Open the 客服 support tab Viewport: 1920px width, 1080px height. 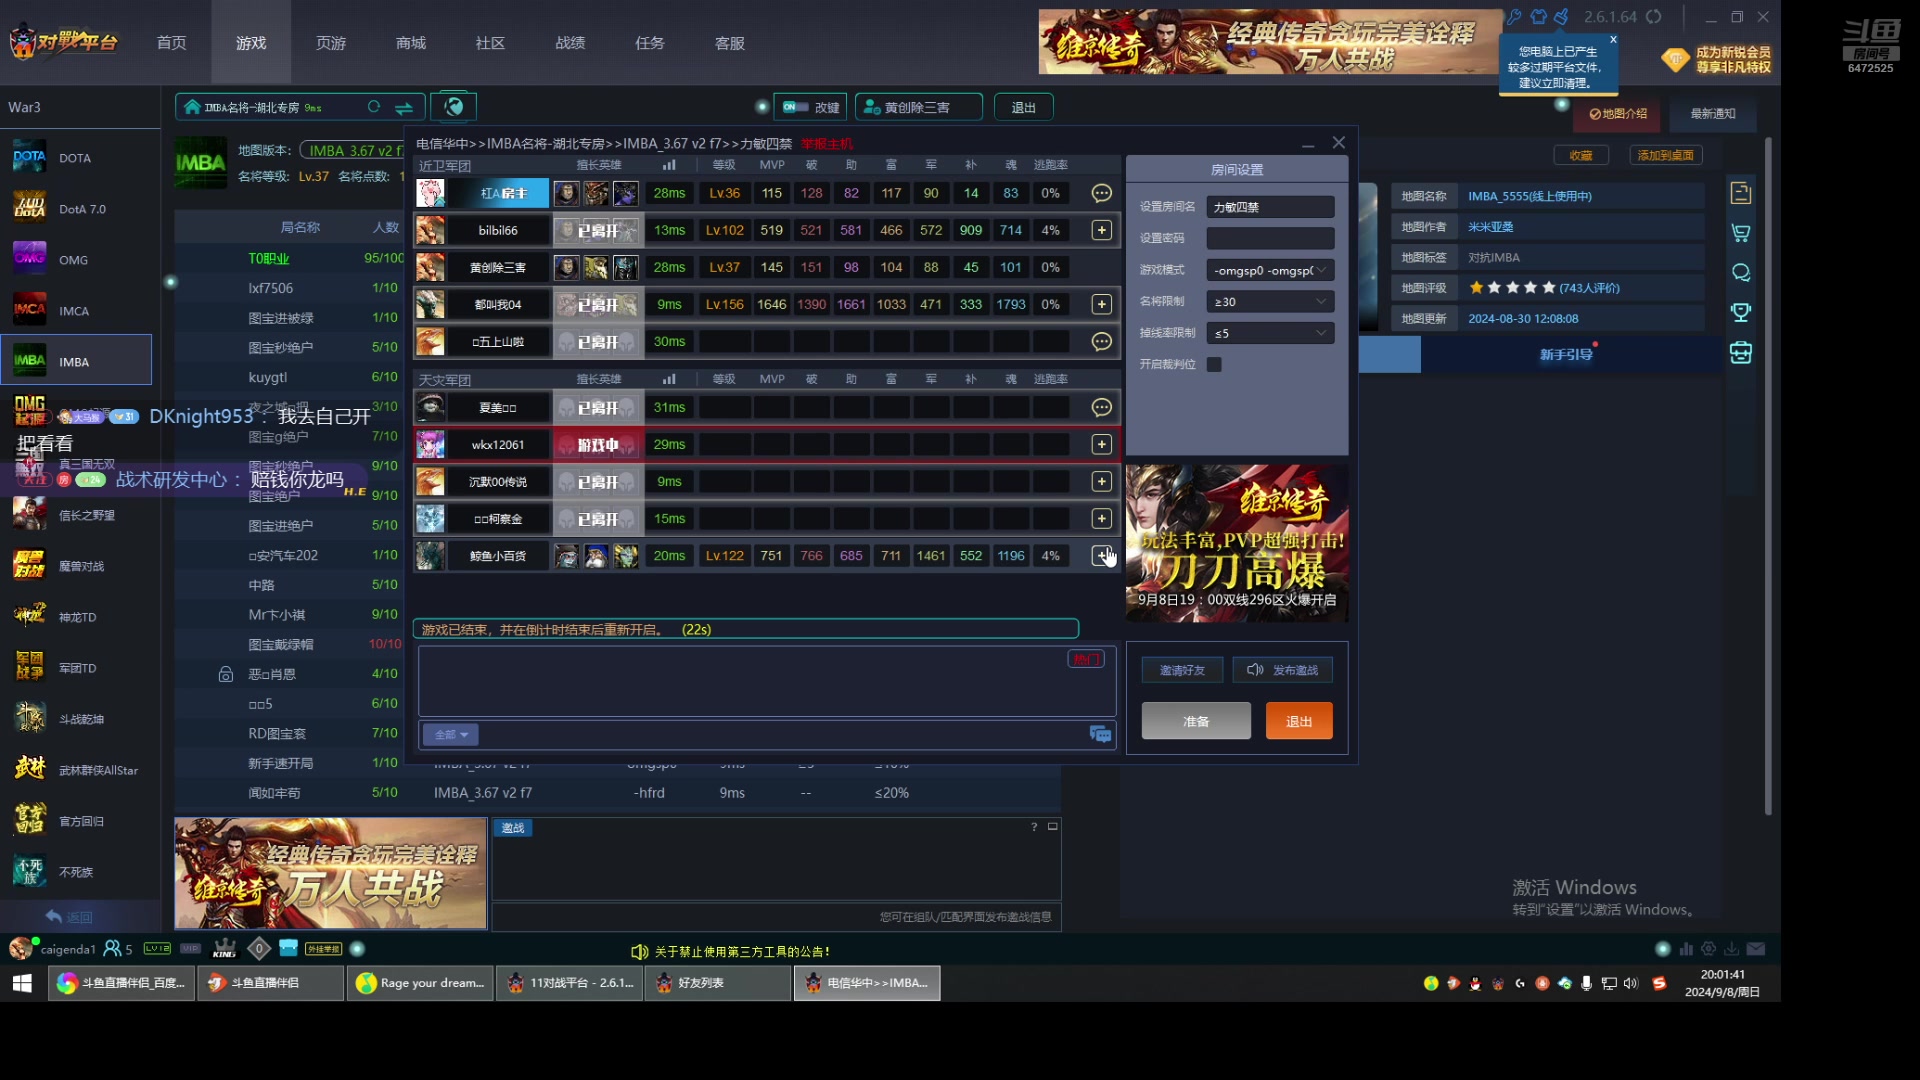click(x=730, y=43)
